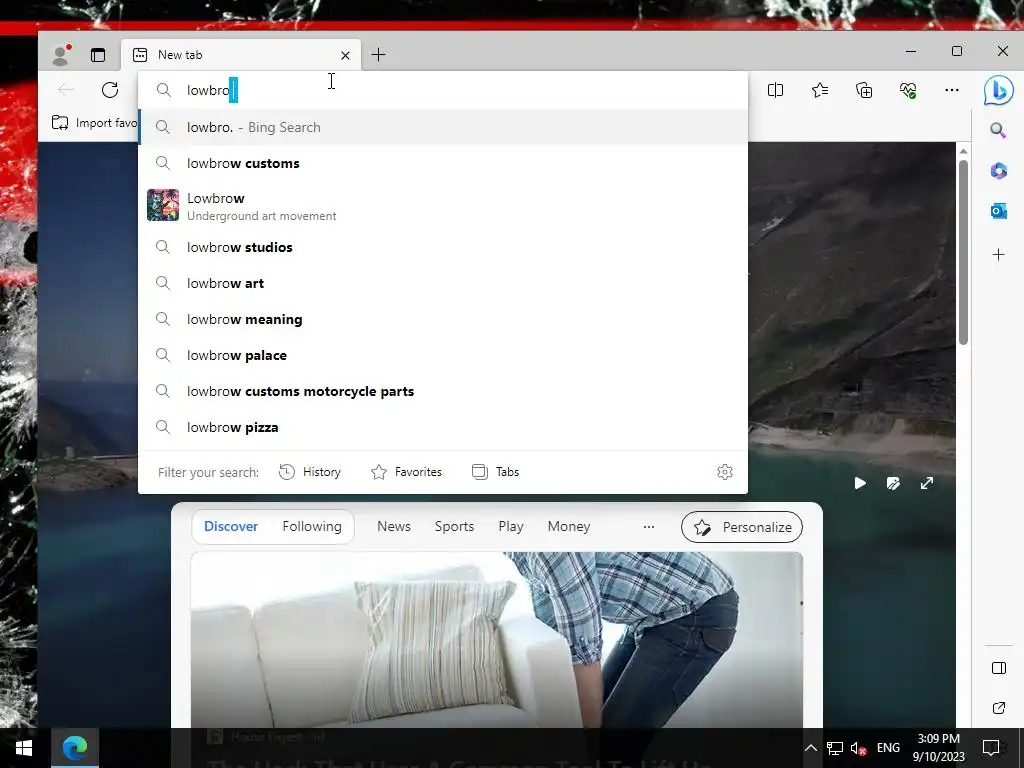Open the clock showing 3:09 PM
Image resolution: width=1024 pixels, height=768 pixels.
938,748
